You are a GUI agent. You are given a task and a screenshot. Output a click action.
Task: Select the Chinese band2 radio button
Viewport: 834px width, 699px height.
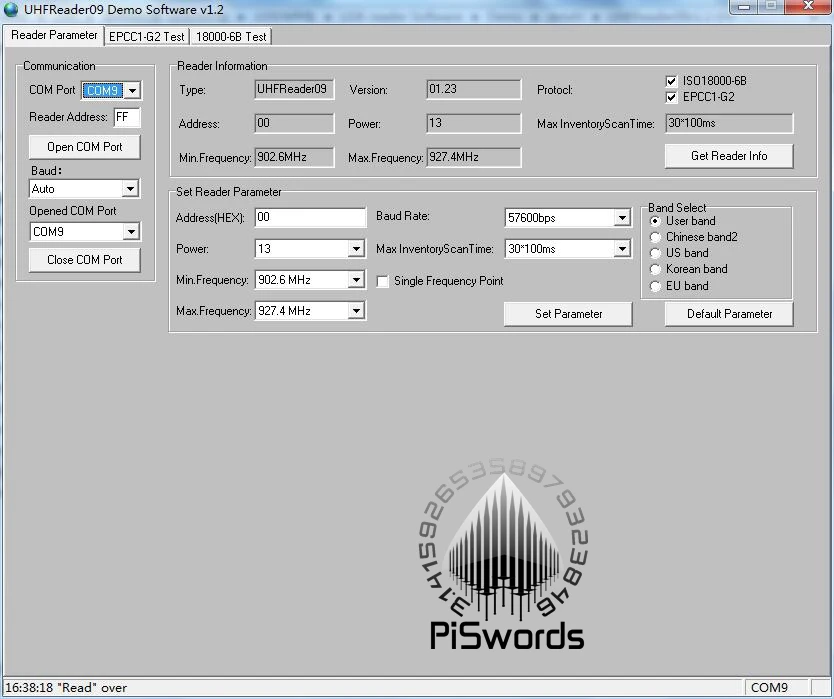(655, 237)
